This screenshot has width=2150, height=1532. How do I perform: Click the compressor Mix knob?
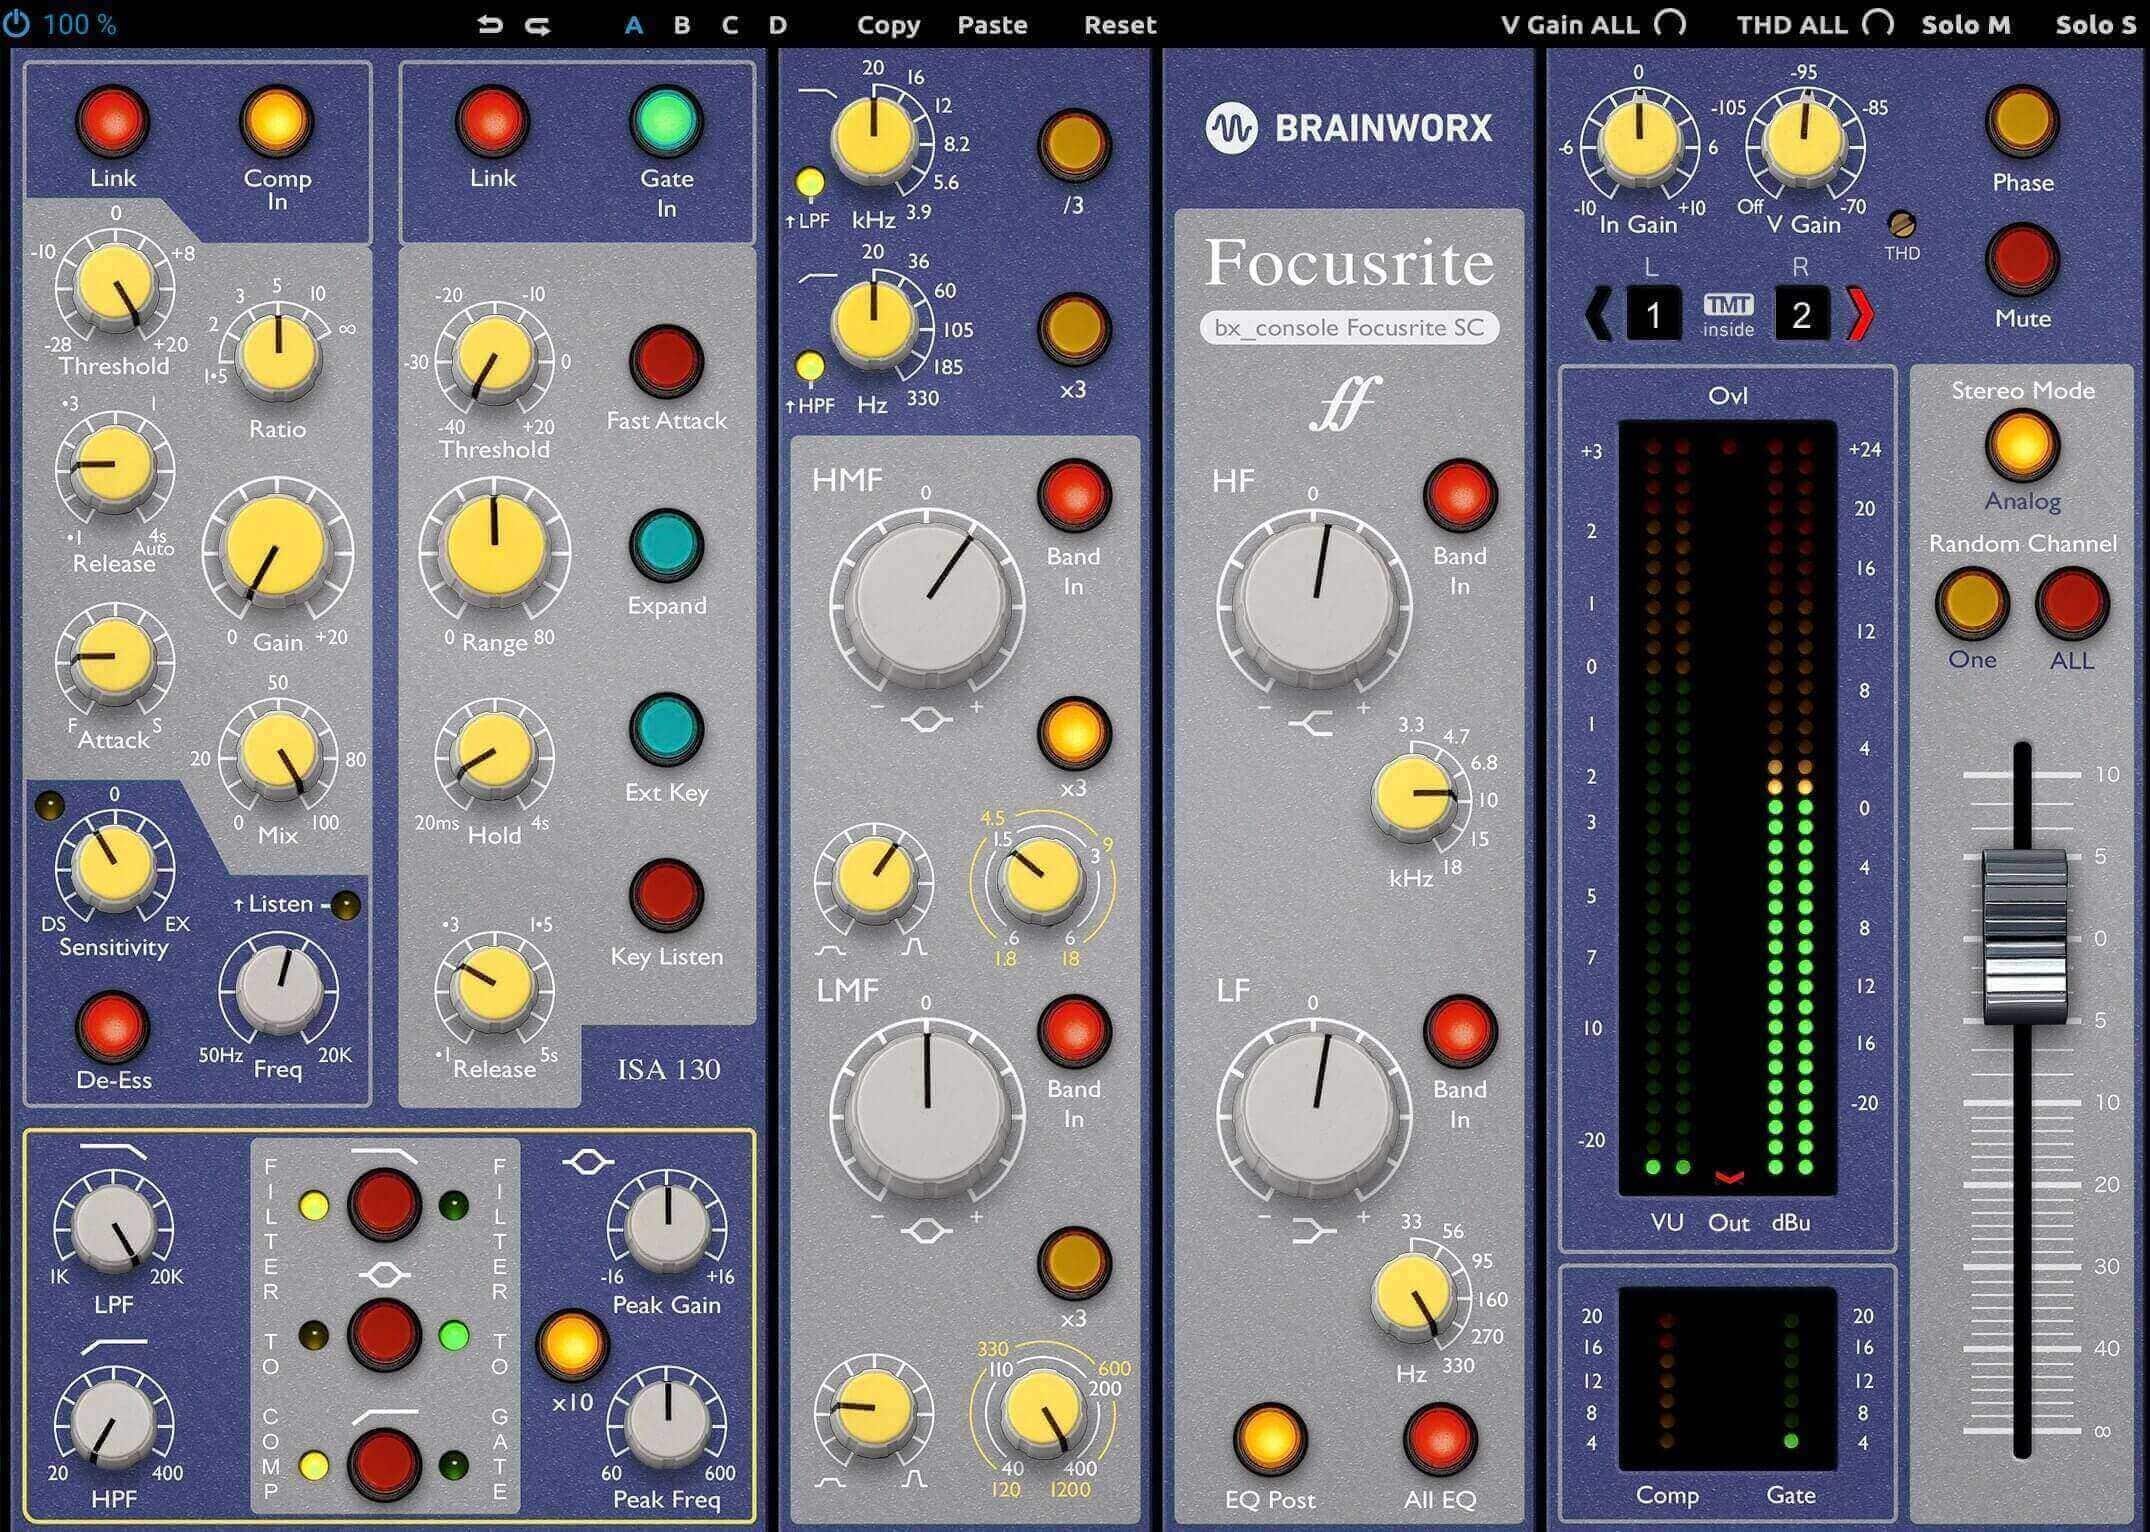(x=278, y=752)
